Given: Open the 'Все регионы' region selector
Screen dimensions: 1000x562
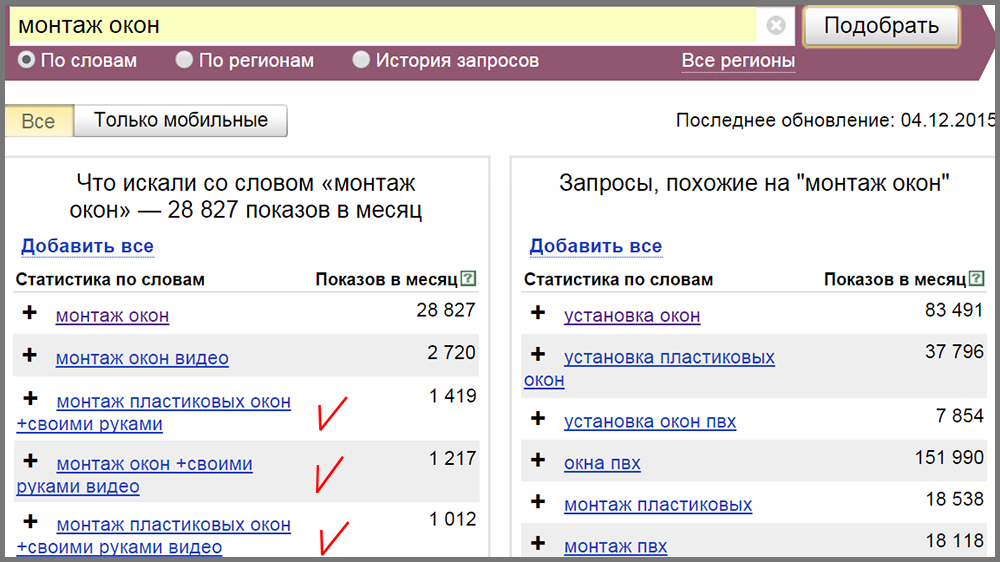Looking at the screenshot, I should [x=738, y=61].
